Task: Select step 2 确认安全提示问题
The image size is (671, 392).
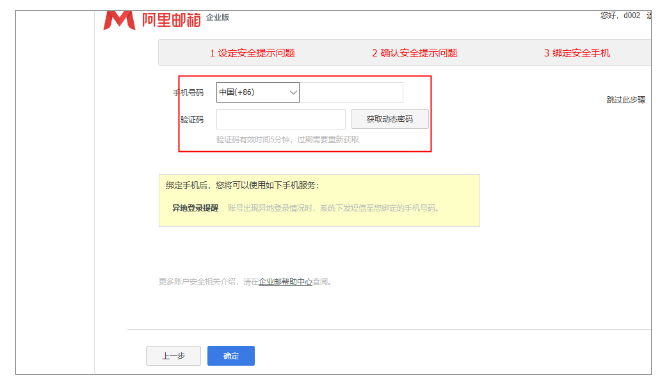Action: 414,53
